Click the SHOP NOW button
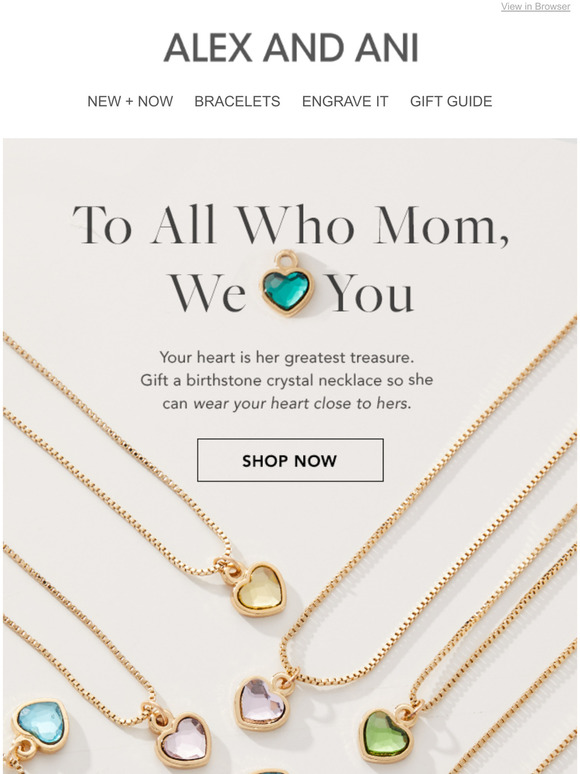The height and width of the screenshot is (774, 580). click(x=290, y=460)
